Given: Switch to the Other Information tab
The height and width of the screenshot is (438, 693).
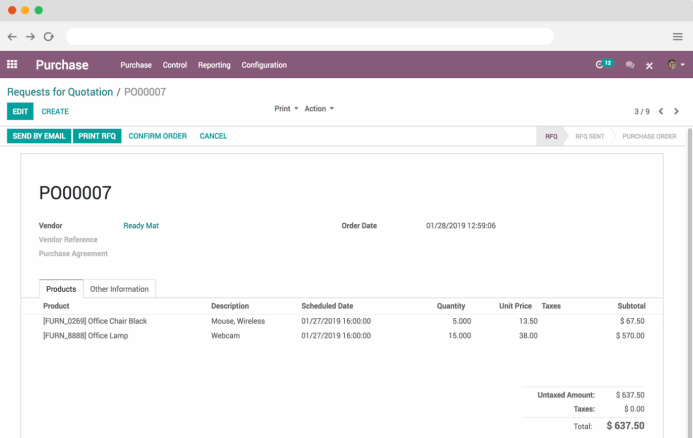Looking at the screenshot, I should point(119,289).
